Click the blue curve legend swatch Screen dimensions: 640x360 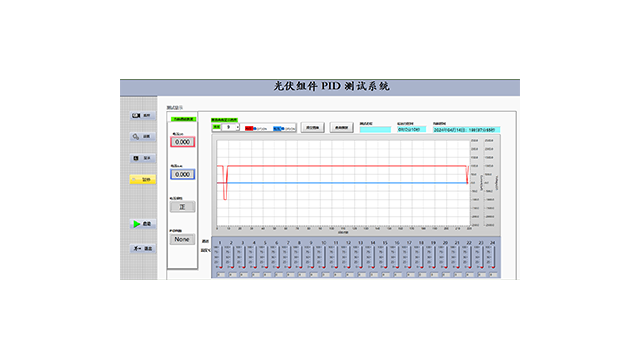coord(277,128)
